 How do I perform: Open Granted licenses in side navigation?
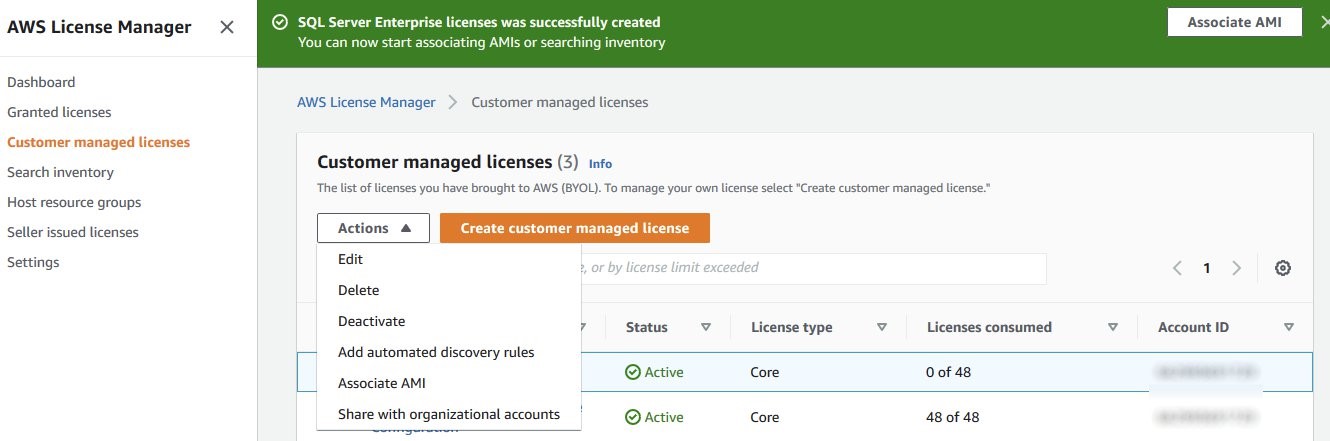pos(59,112)
